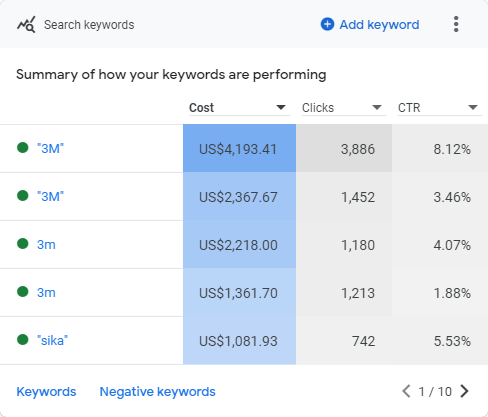Go to previous page of keywords
Image resolution: width=488 pixels, height=417 pixels.
(406, 391)
